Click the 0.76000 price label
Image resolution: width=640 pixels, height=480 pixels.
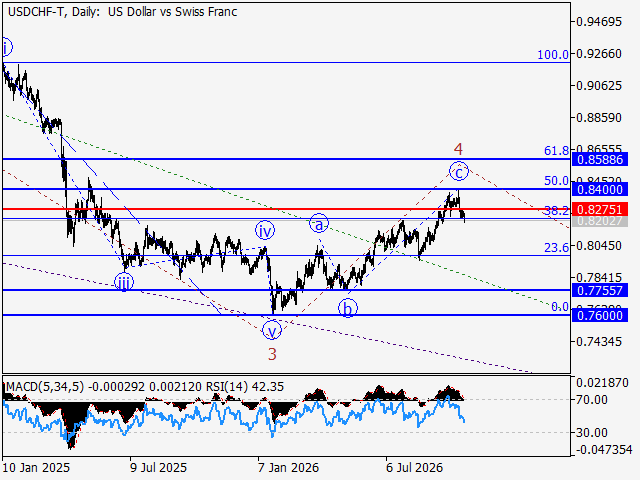[x=600, y=315]
